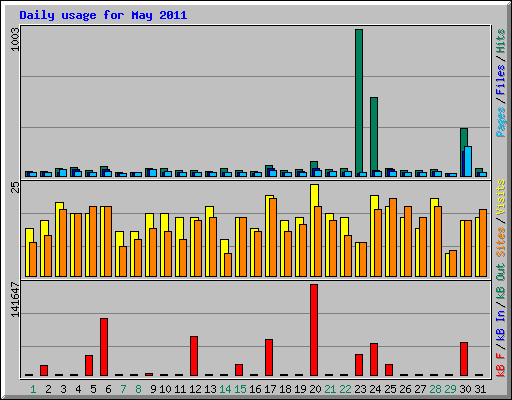Click the red kB bar for day 5
The height and width of the screenshot is (400, 512).
pyautogui.click(x=89, y=366)
